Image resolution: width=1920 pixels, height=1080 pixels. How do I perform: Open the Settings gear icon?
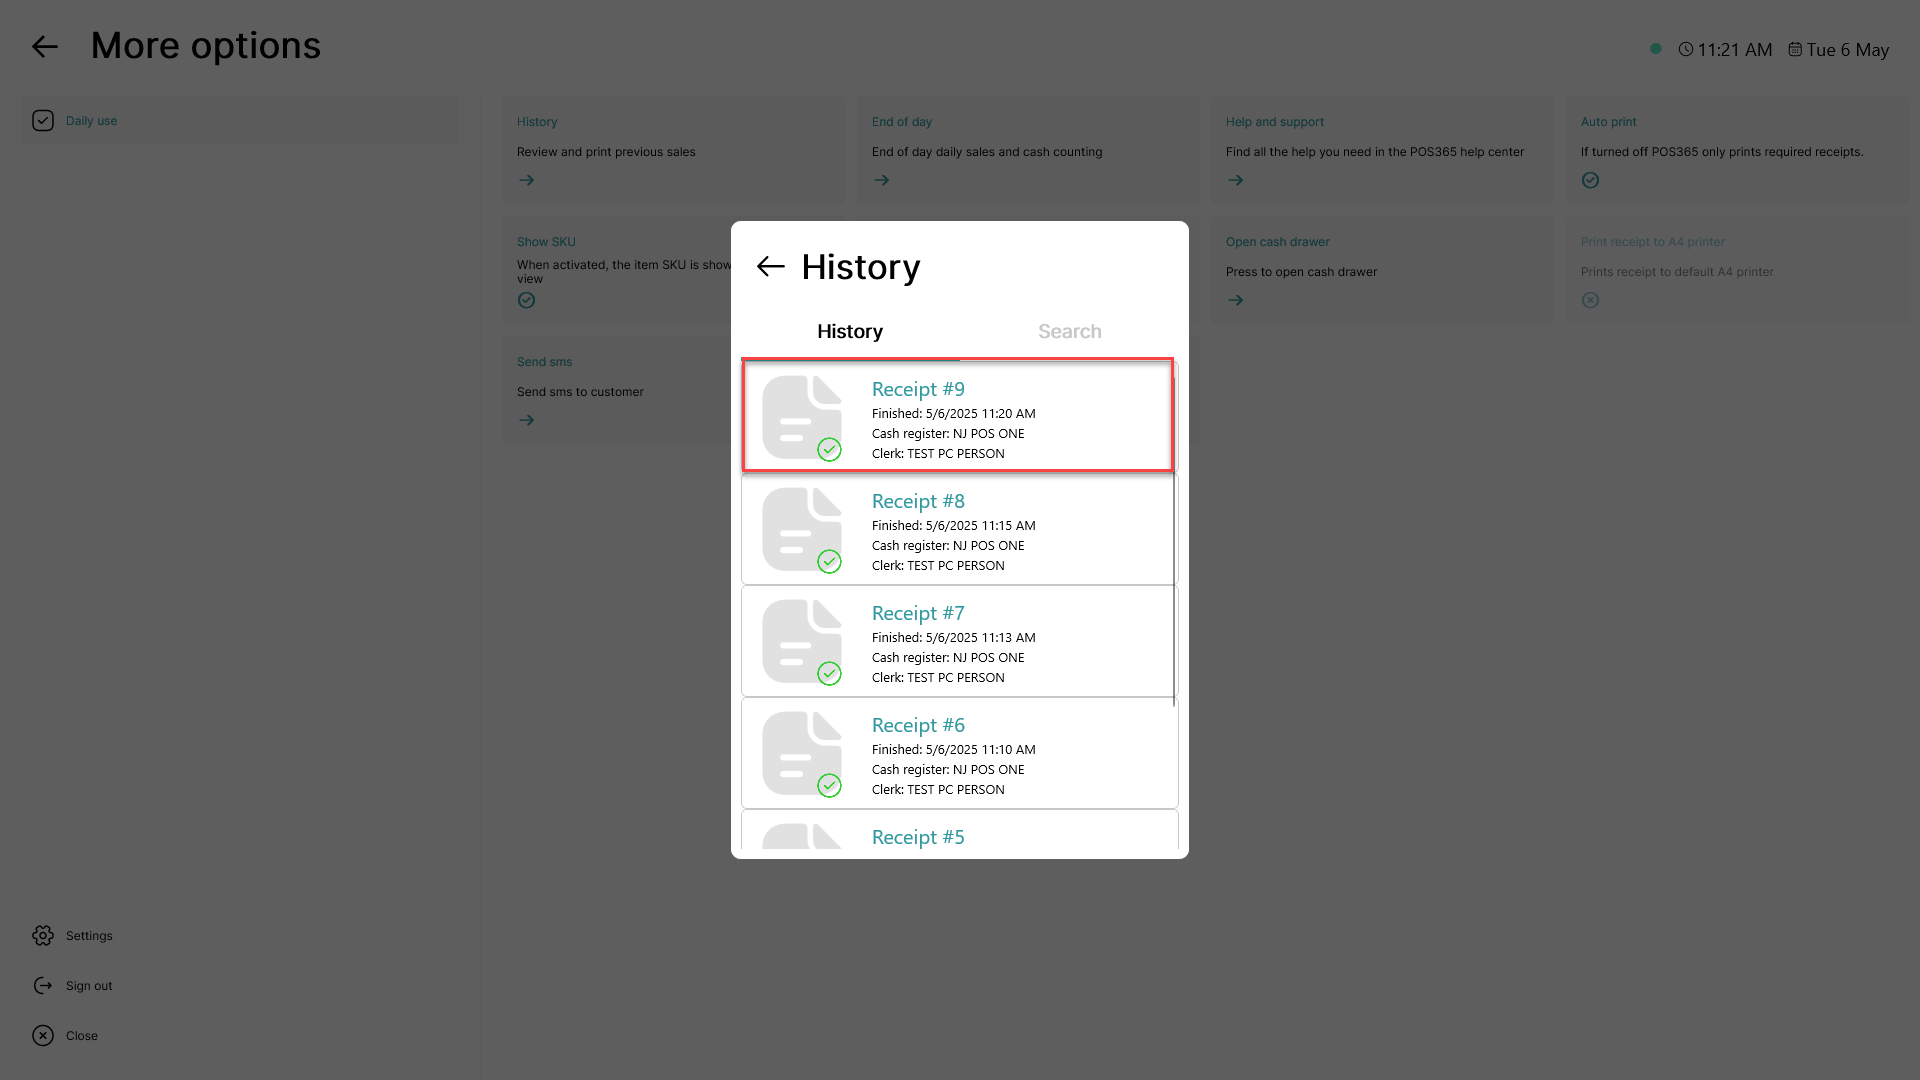(43, 936)
